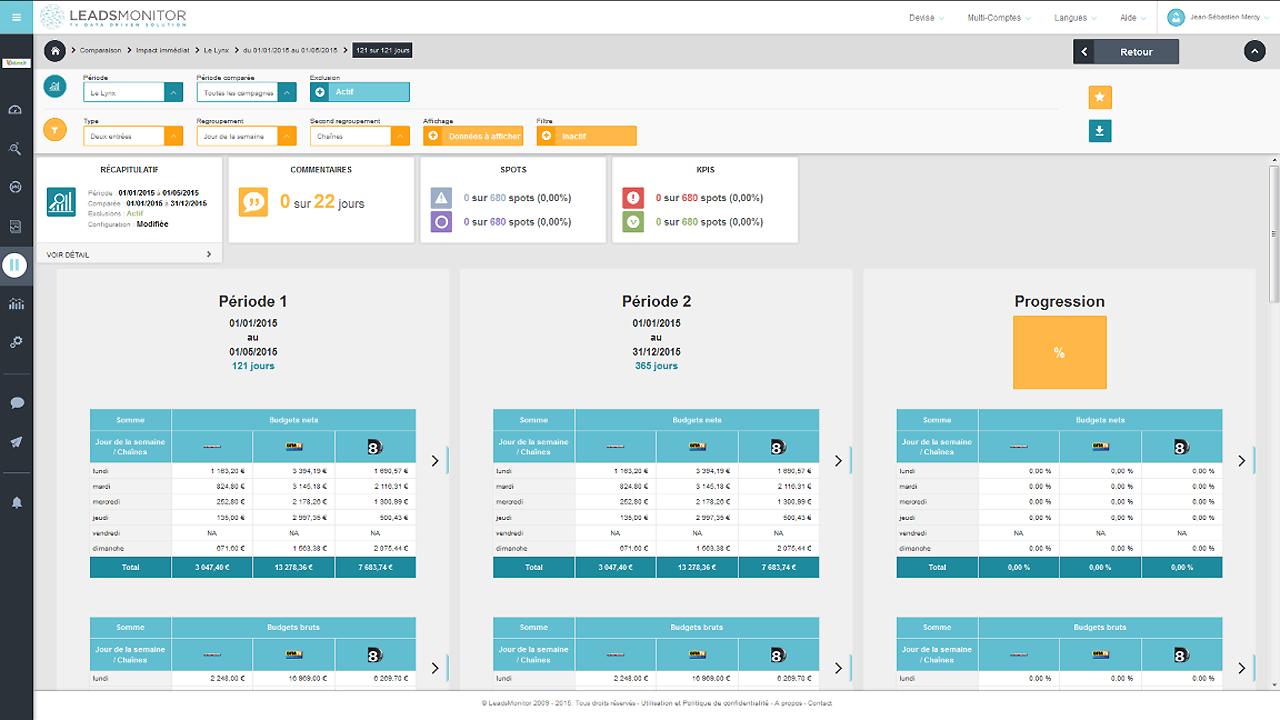The image size is (1280, 720).
Task: Click the 365 jours text under Période 2
Action: [656, 366]
